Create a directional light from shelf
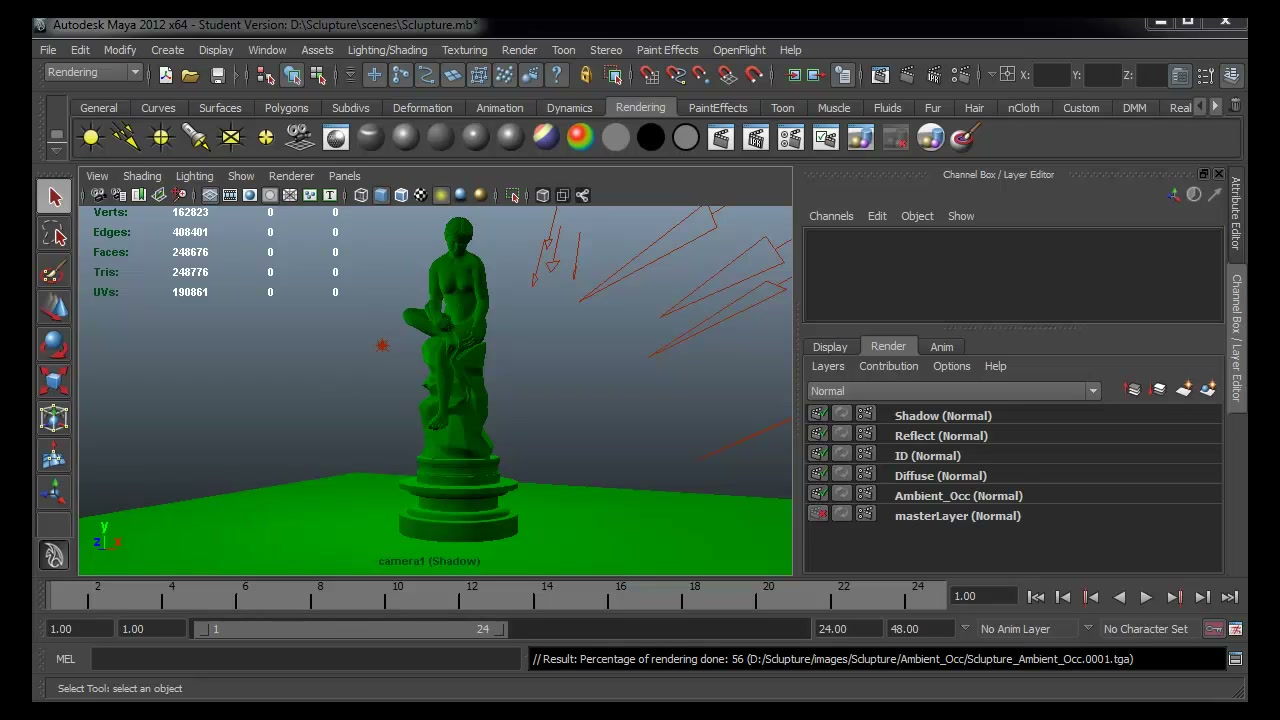 click(126, 138)
